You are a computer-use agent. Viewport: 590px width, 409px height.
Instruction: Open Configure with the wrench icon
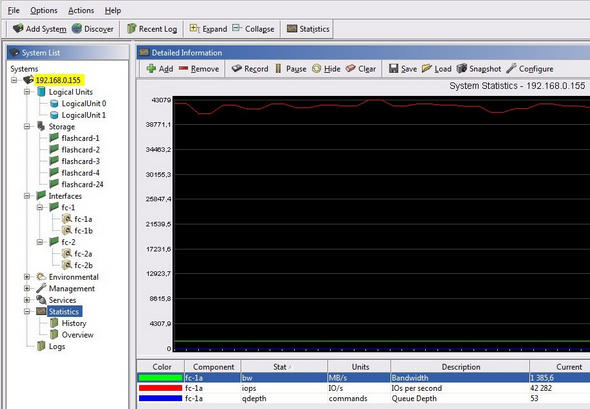511,68
